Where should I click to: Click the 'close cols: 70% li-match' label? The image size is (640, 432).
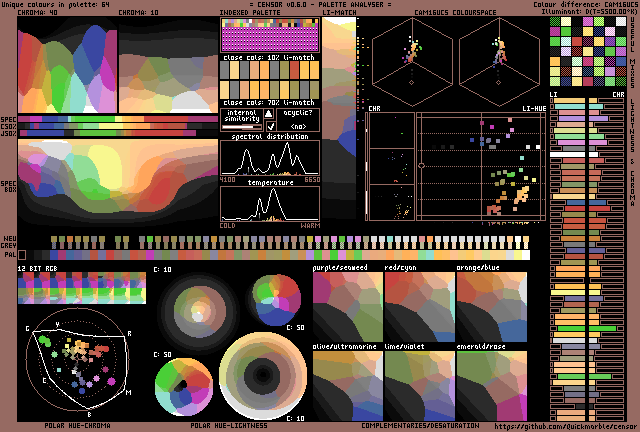coord(269,102)
